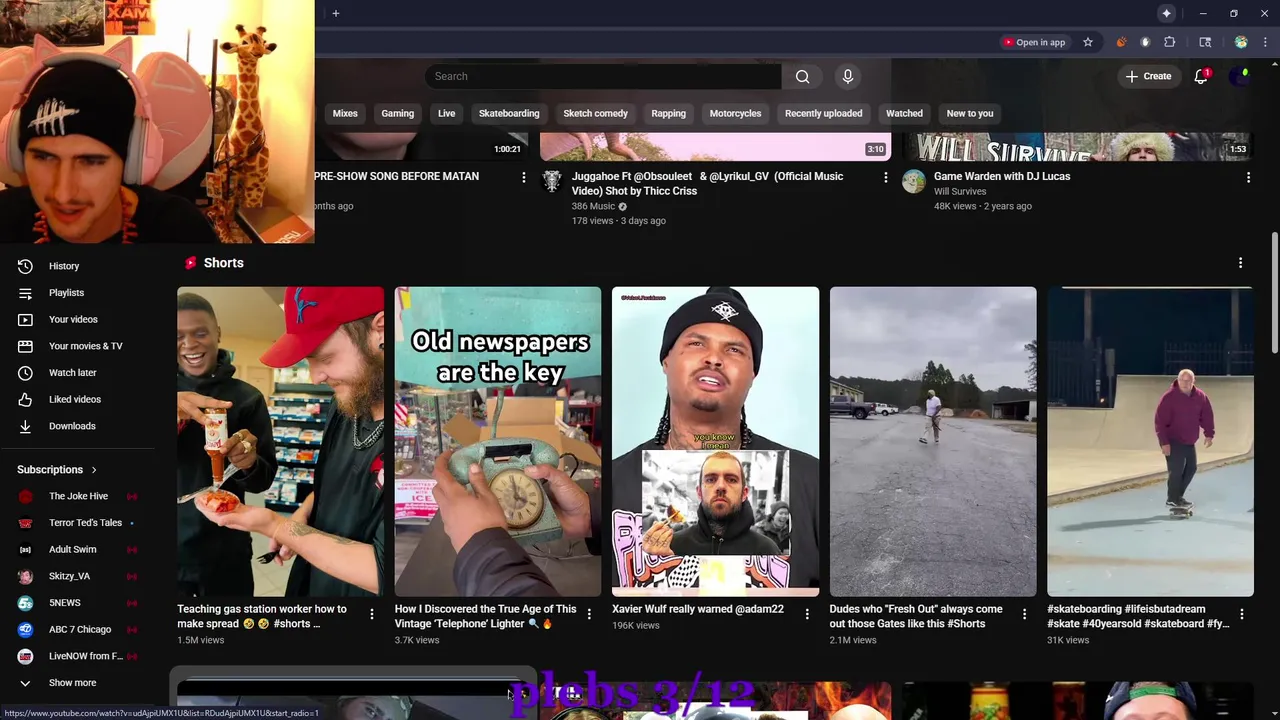Play the skateboarding short thumbnail
Viewport: 1280px width, 720px height.
pos(1150,441)
